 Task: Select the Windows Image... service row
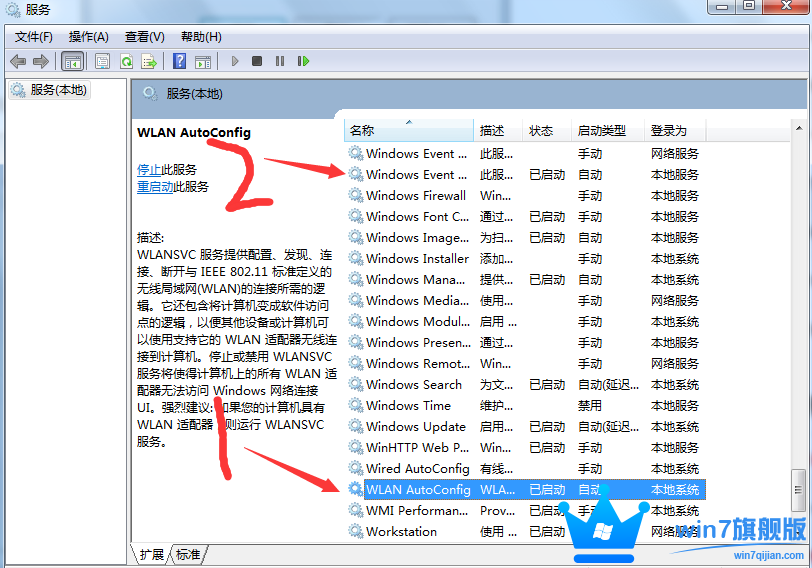coord(526,238)
